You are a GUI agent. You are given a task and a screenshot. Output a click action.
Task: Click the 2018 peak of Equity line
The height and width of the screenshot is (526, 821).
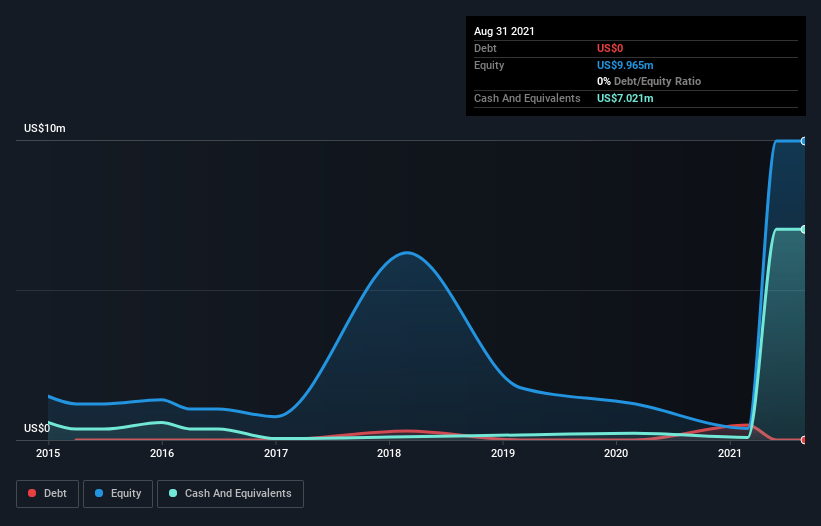pyautogui.click(x=407, y=253)
